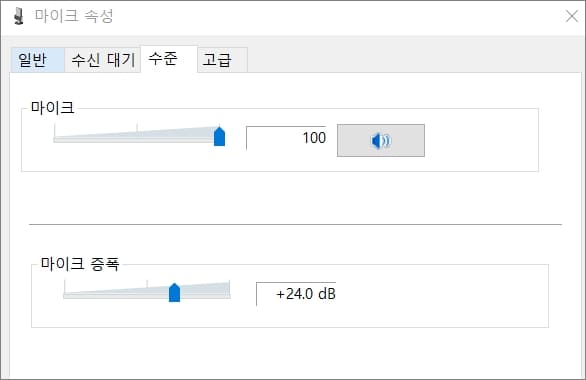
Task: Decrease boost by clicking track left of handle
Action: tap(116, 296)
